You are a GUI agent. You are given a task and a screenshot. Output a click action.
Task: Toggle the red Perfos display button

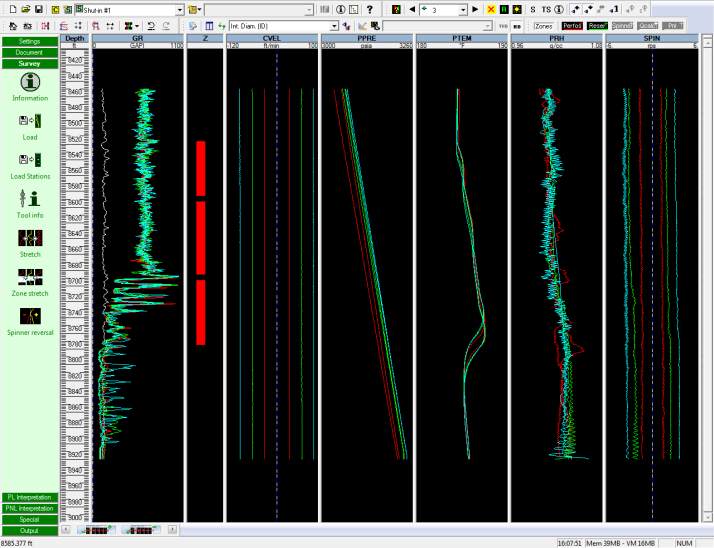[572, 26]
